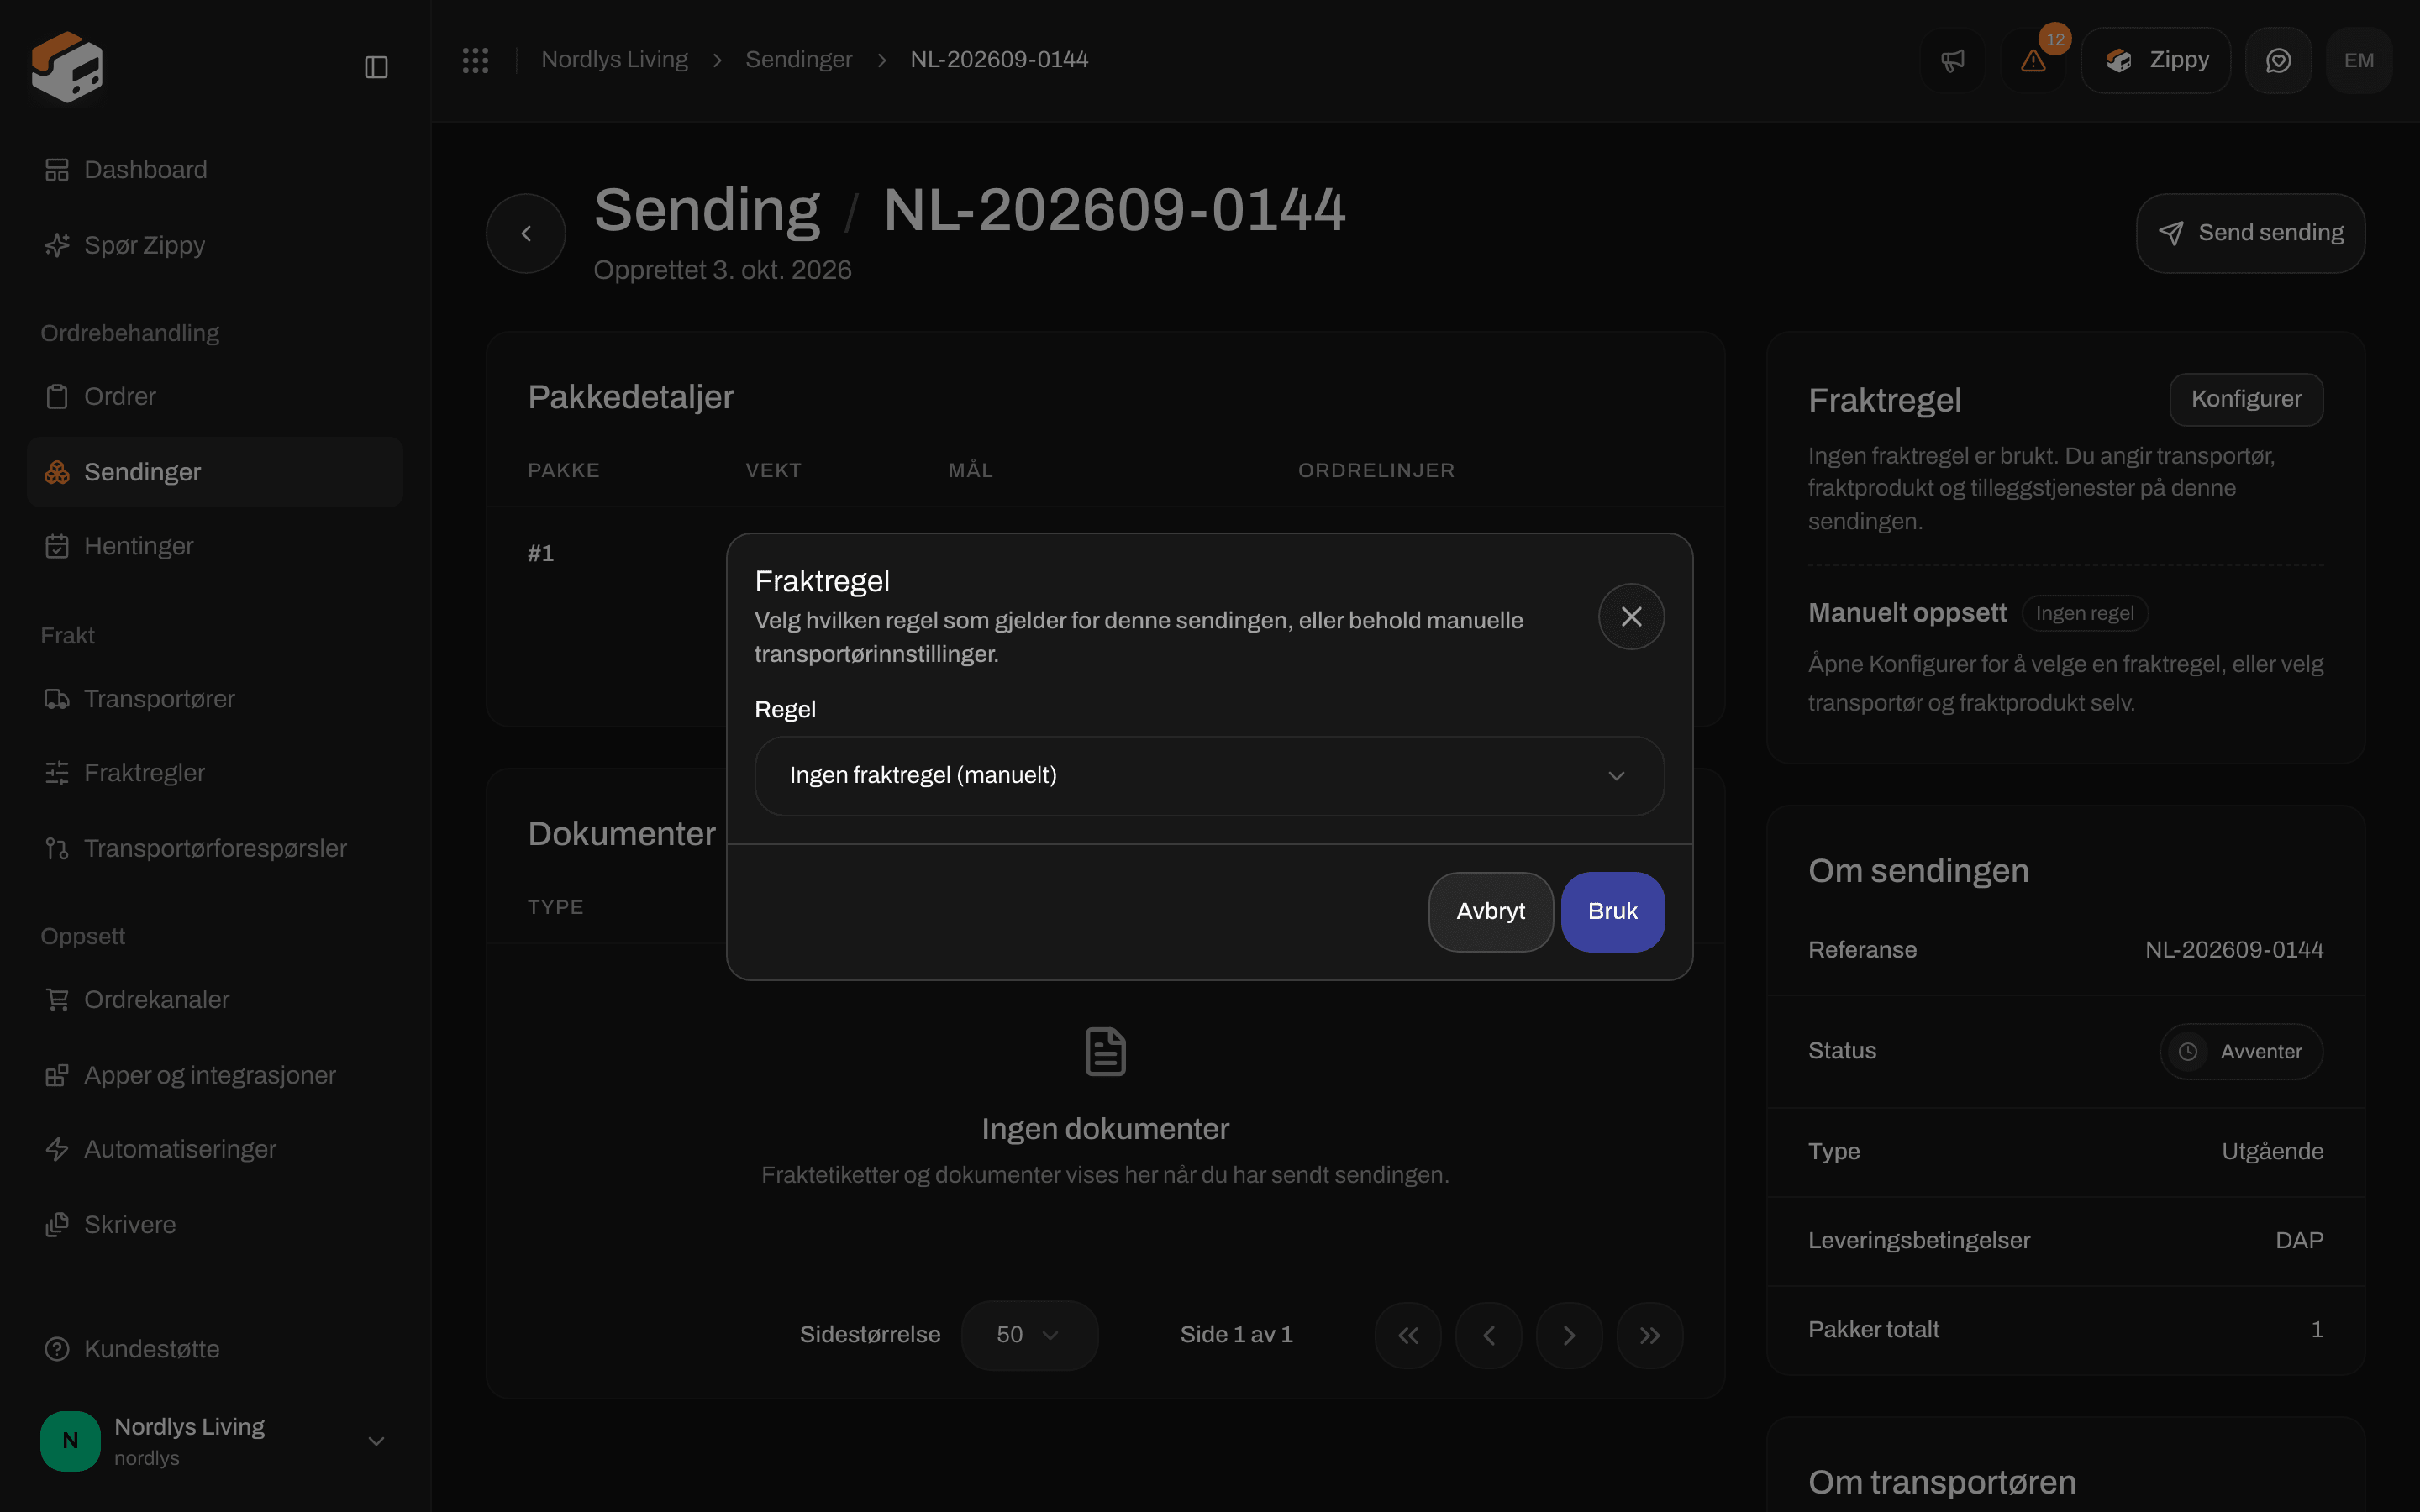Screen dimensions: 2420x1512
Task: Go back with the arrow next to Sending
Action: [x=526, y=233]
